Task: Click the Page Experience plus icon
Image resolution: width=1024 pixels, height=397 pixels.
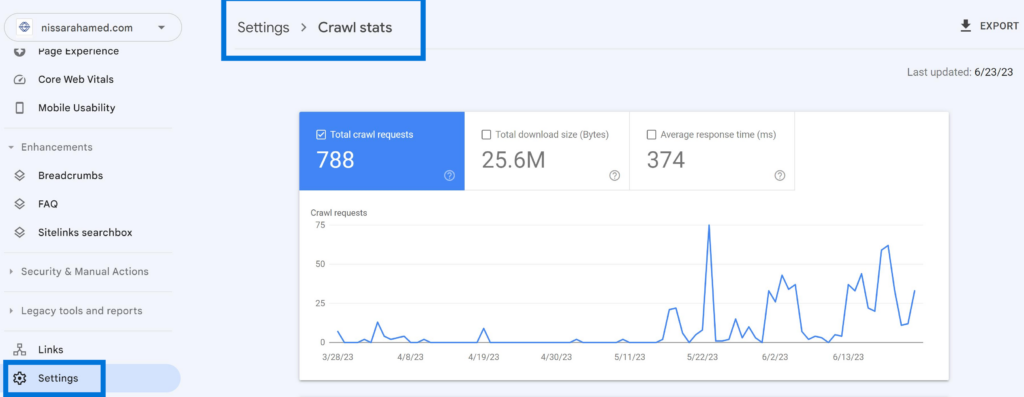Action: [20, 51]
